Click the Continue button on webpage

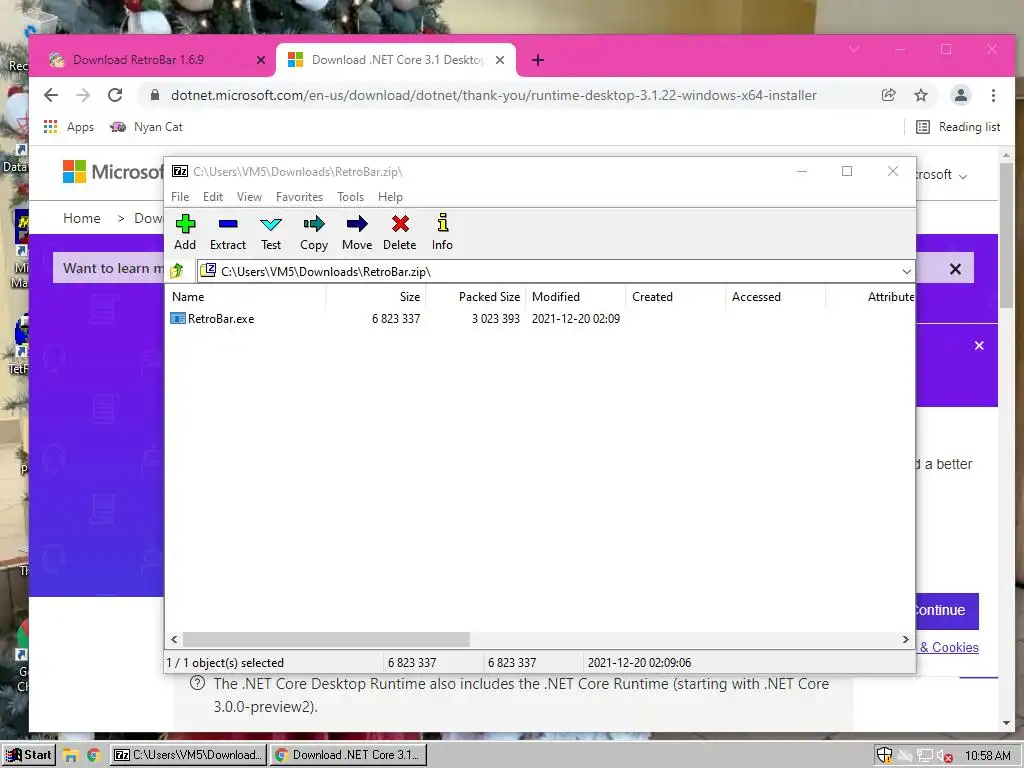point(947,611)
